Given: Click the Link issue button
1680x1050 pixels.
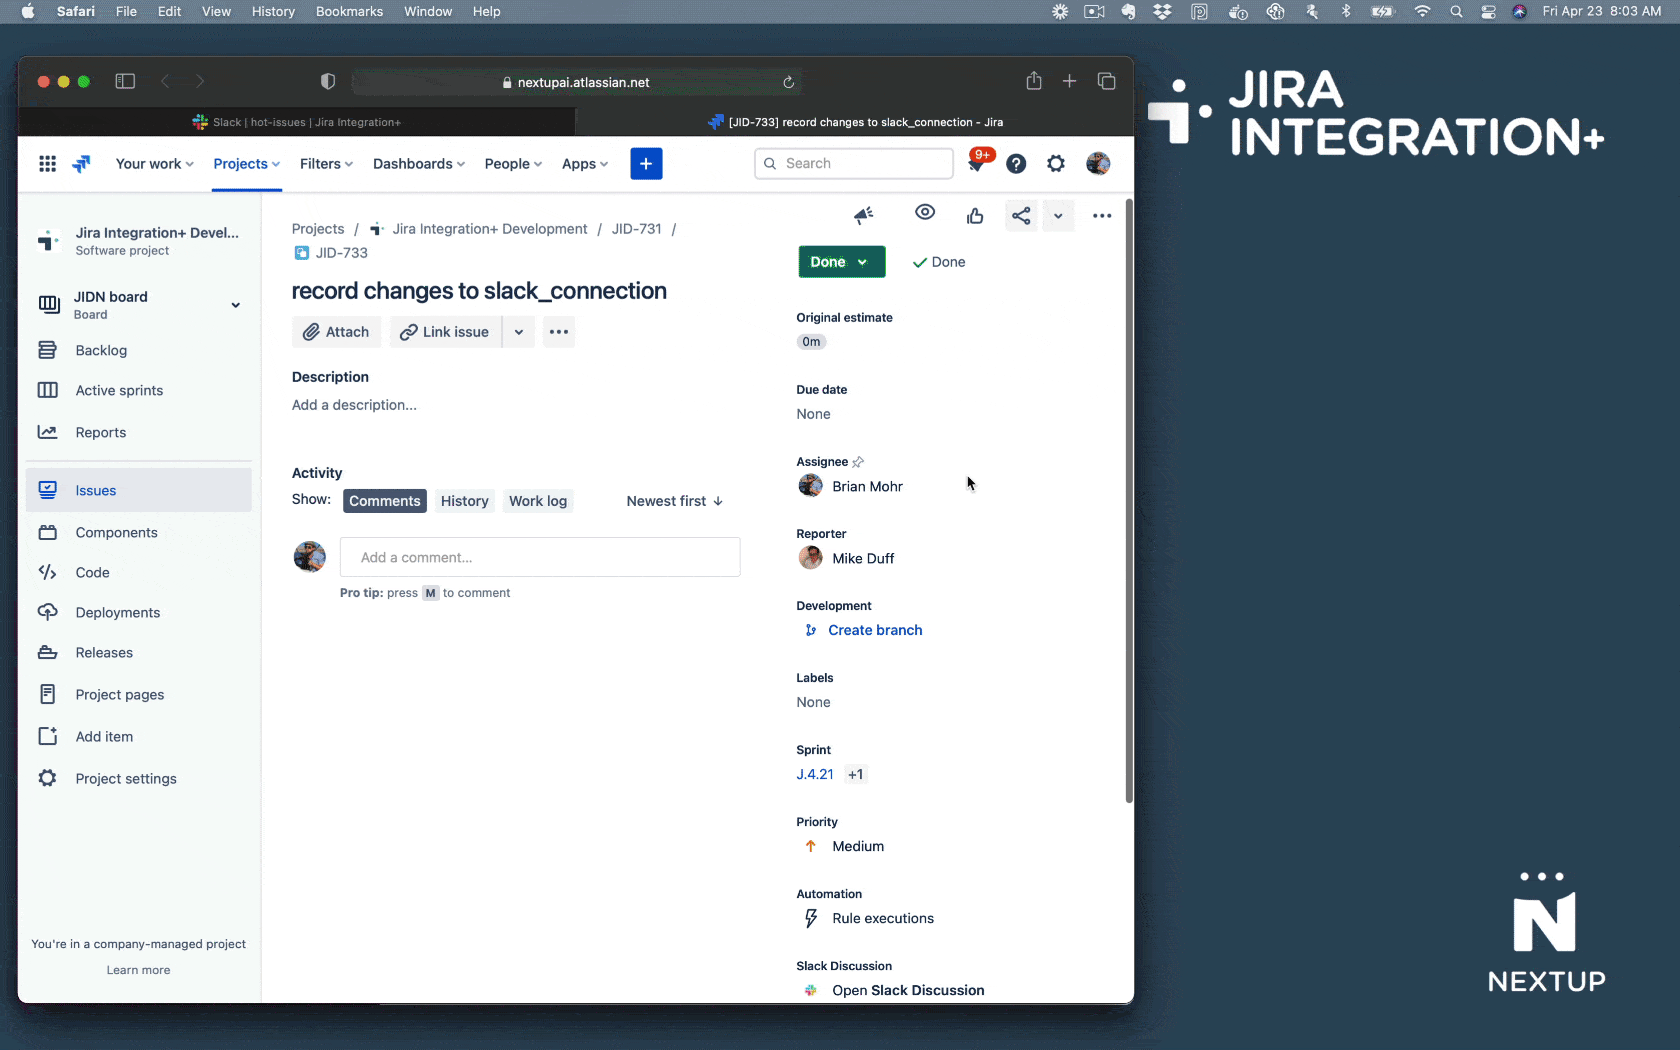Looking at the screenshot, I should [x=446, y=332].
